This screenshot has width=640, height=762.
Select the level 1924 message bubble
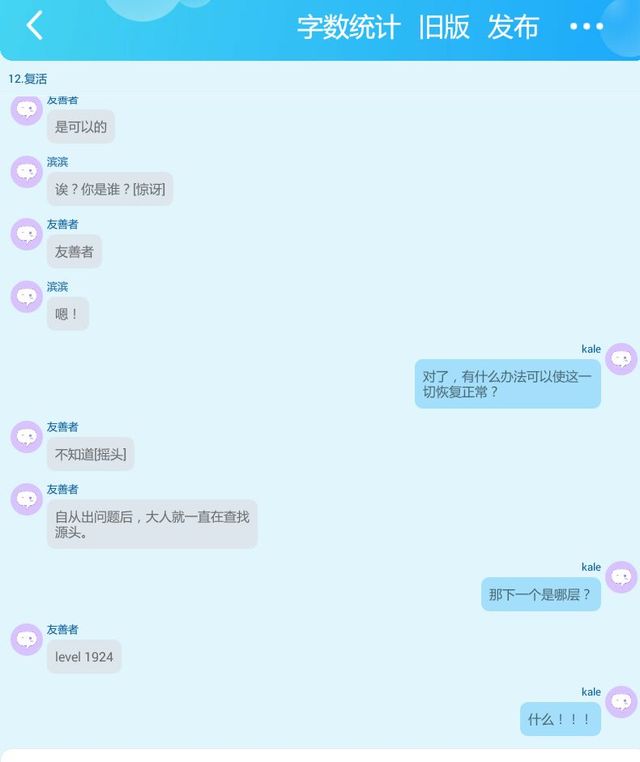pyautogui.click(x=84, y=657)
